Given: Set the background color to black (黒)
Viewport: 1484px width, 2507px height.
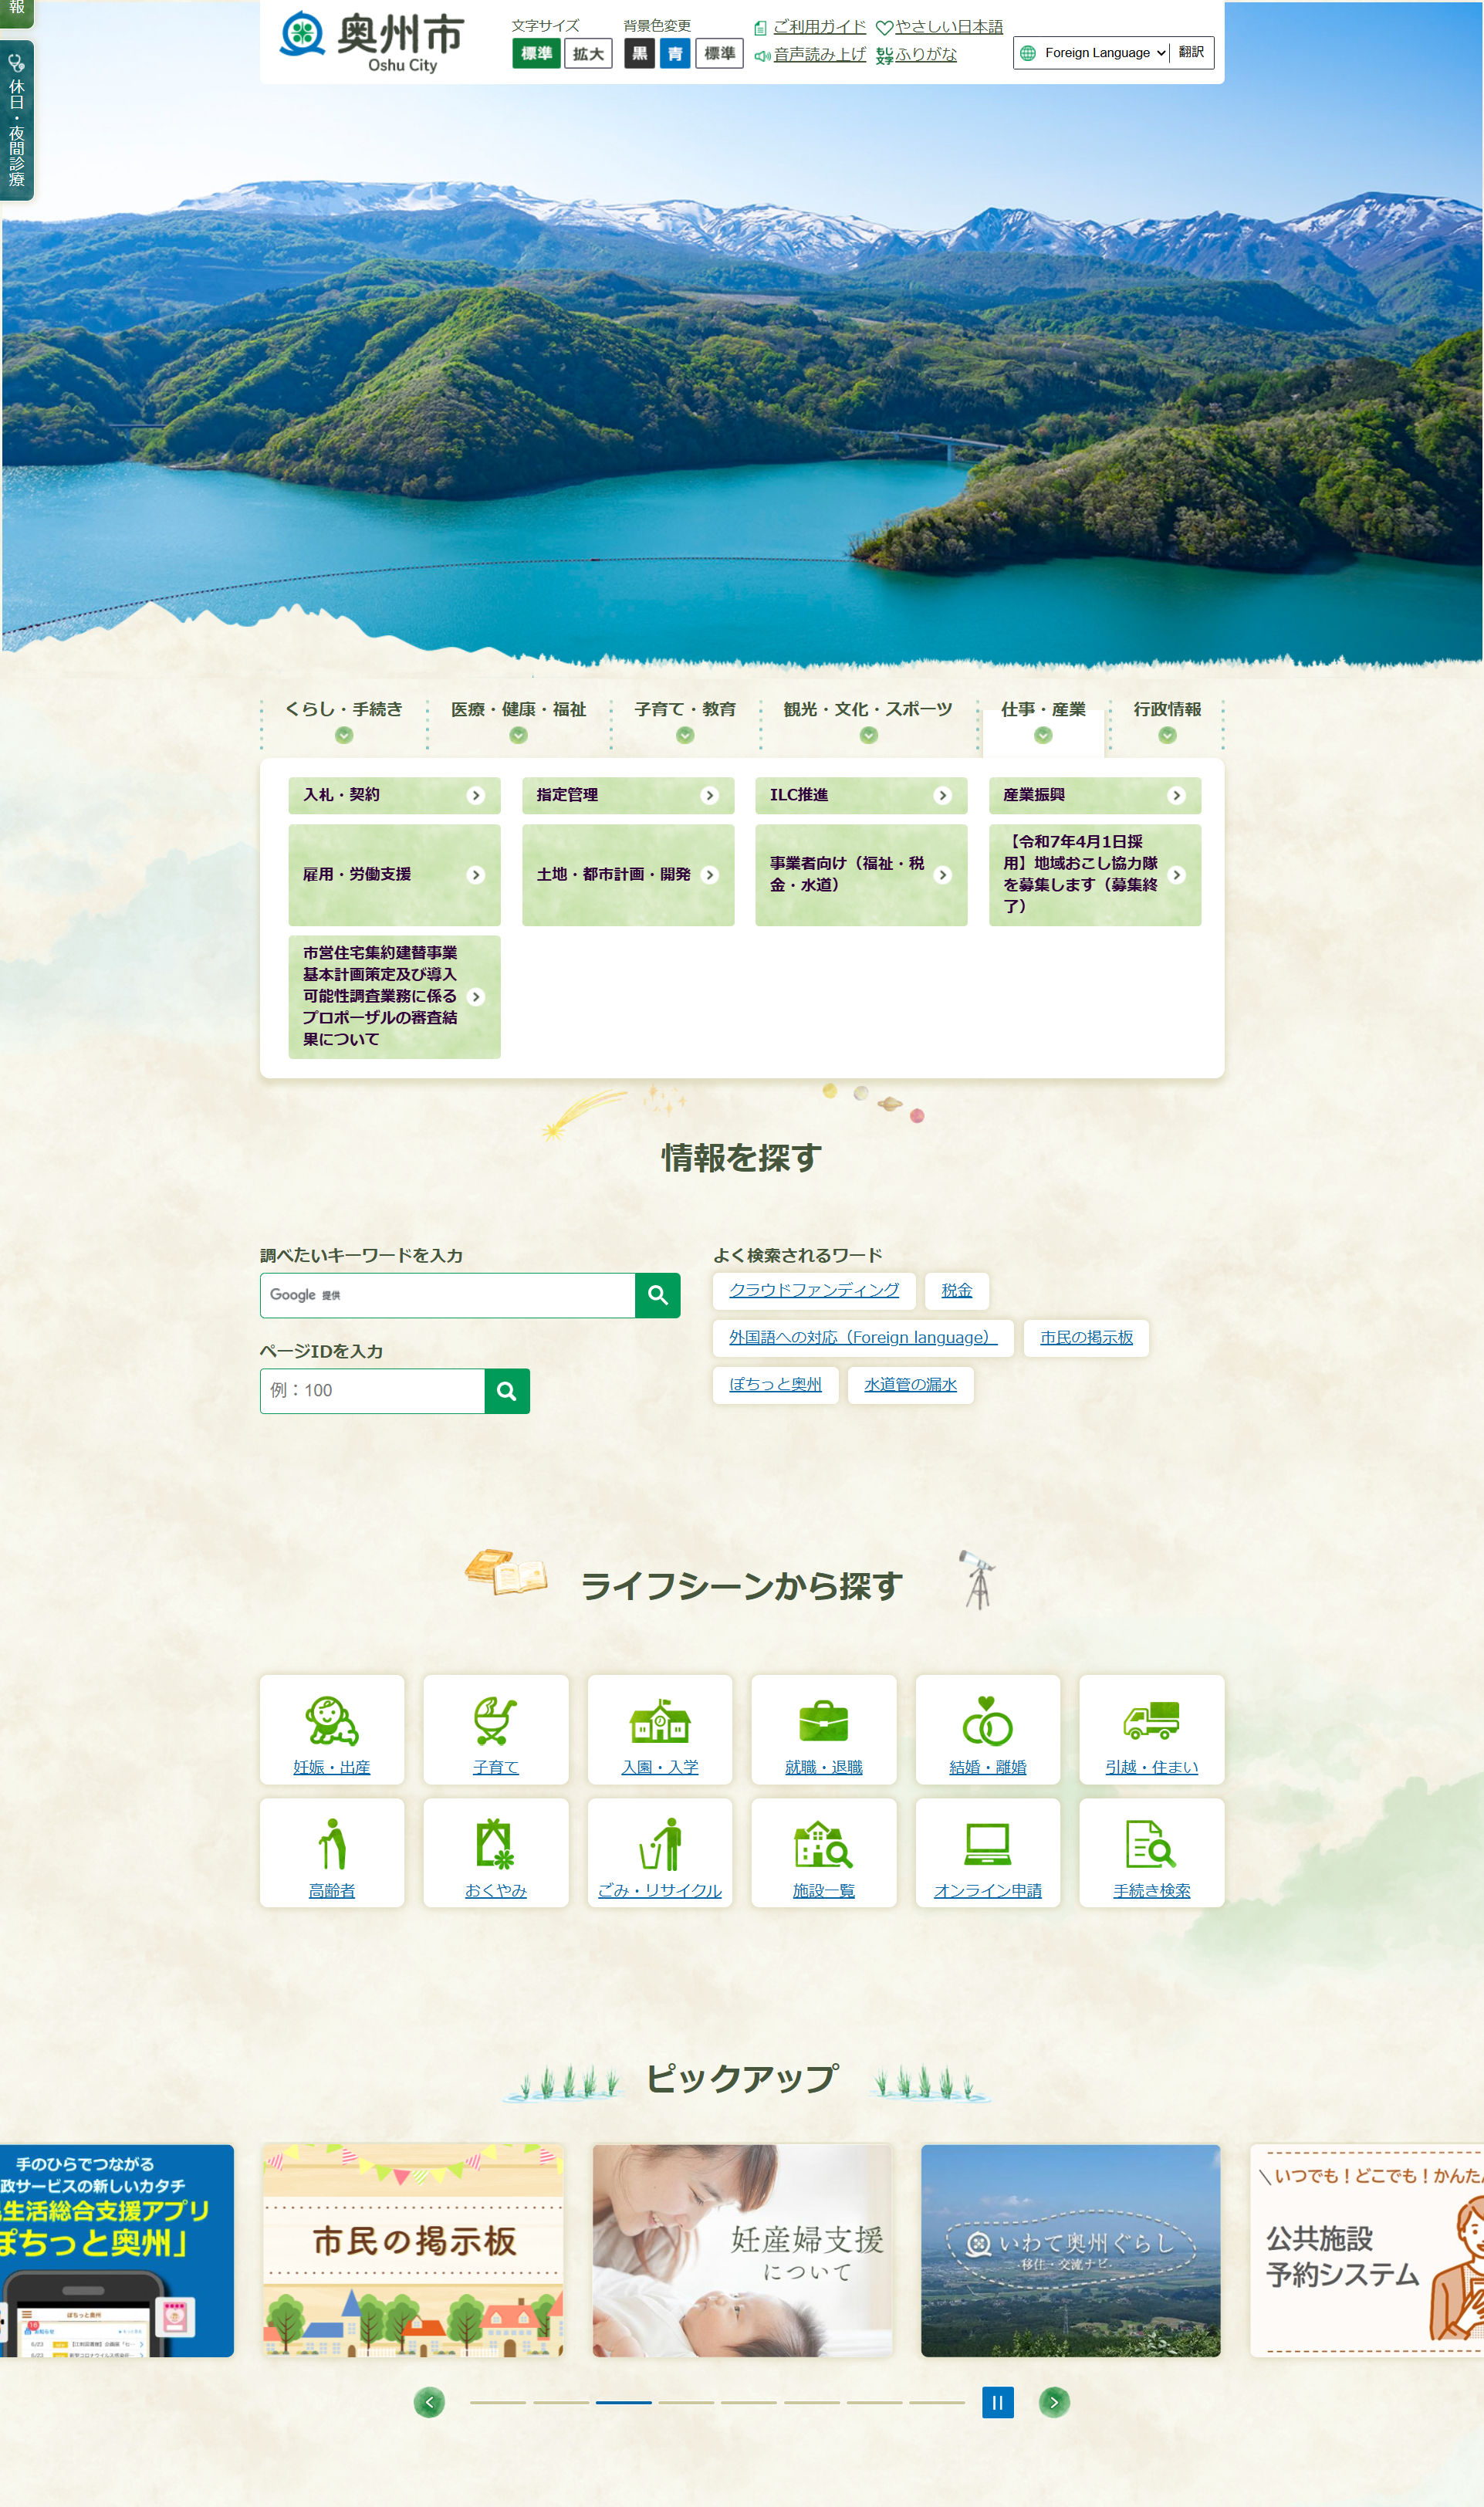Looking at the screenshot, I should pos(639,54).
